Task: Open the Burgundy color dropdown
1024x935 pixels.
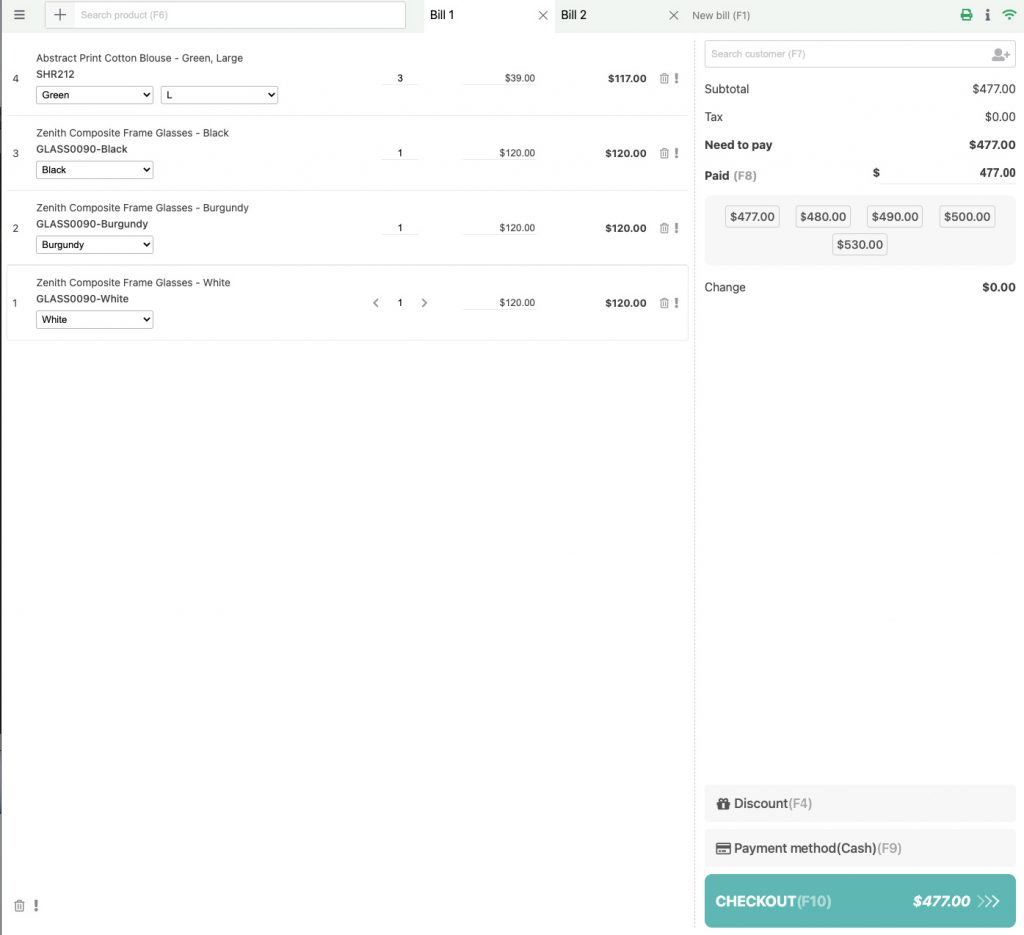Action: [x=94, y=244]
